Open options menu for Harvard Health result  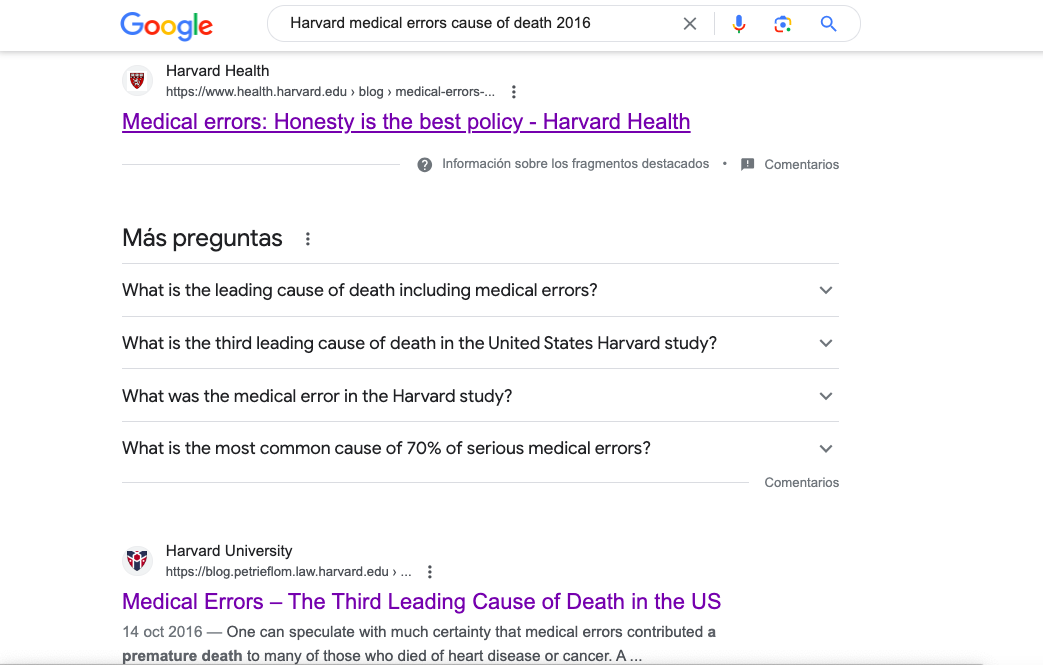(514, 92)
